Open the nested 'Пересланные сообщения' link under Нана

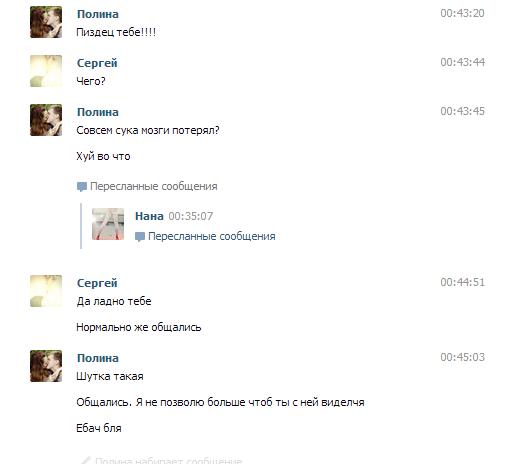pyautogui.click(x=212, y=236)
